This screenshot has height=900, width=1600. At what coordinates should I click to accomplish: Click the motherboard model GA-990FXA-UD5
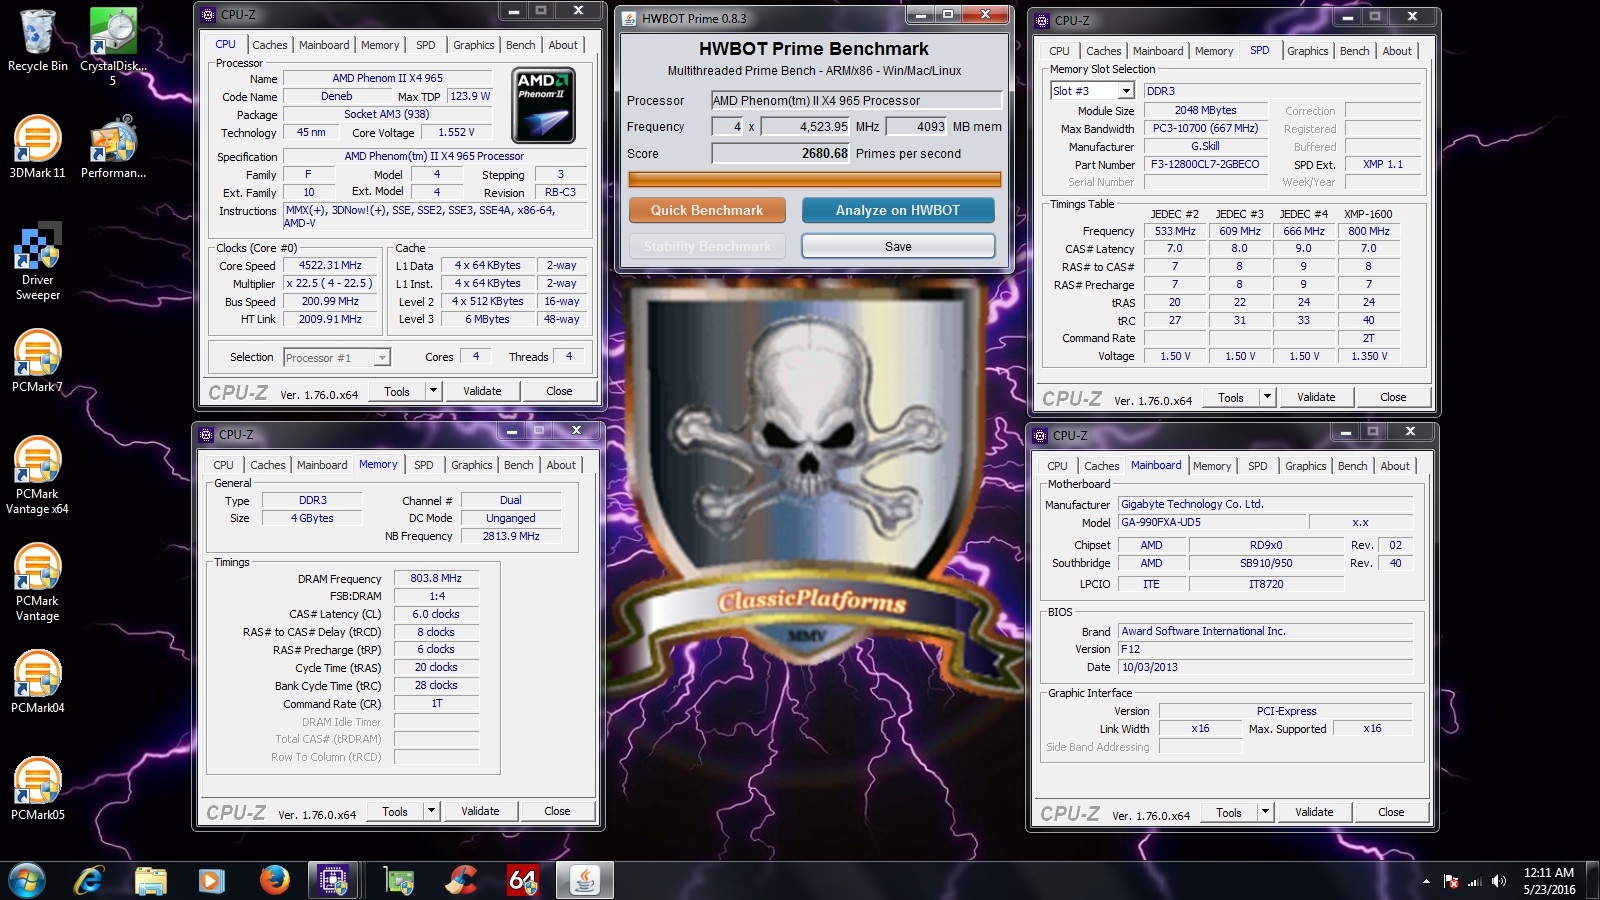click(1211, 522)
